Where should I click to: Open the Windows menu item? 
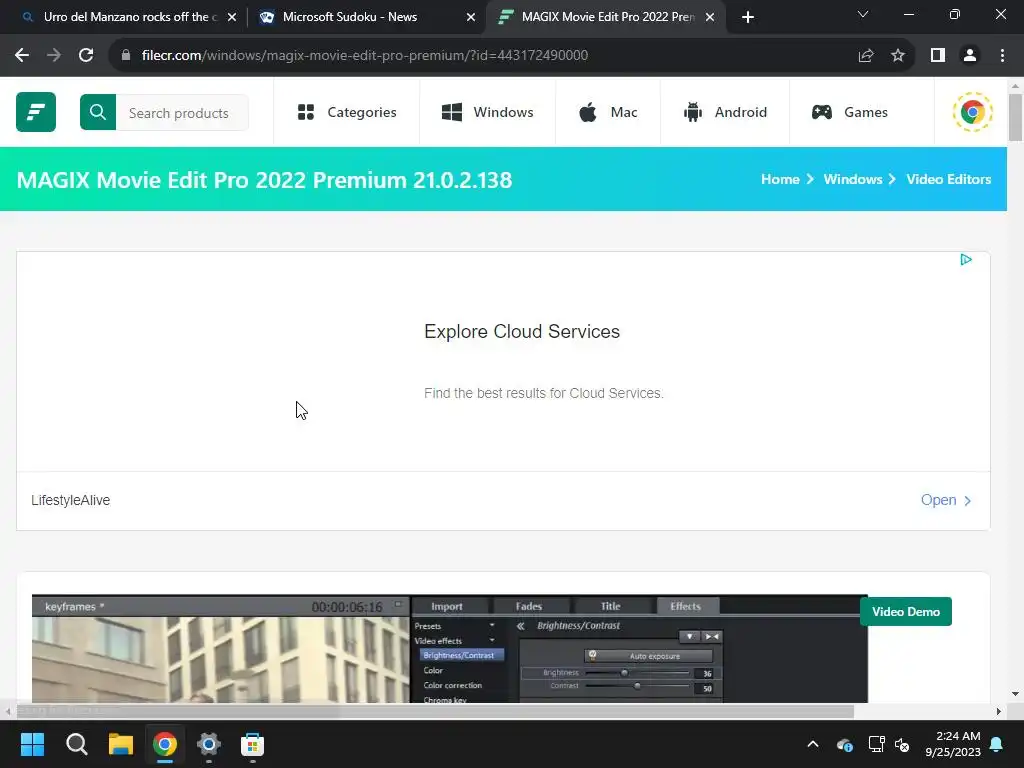487,112
